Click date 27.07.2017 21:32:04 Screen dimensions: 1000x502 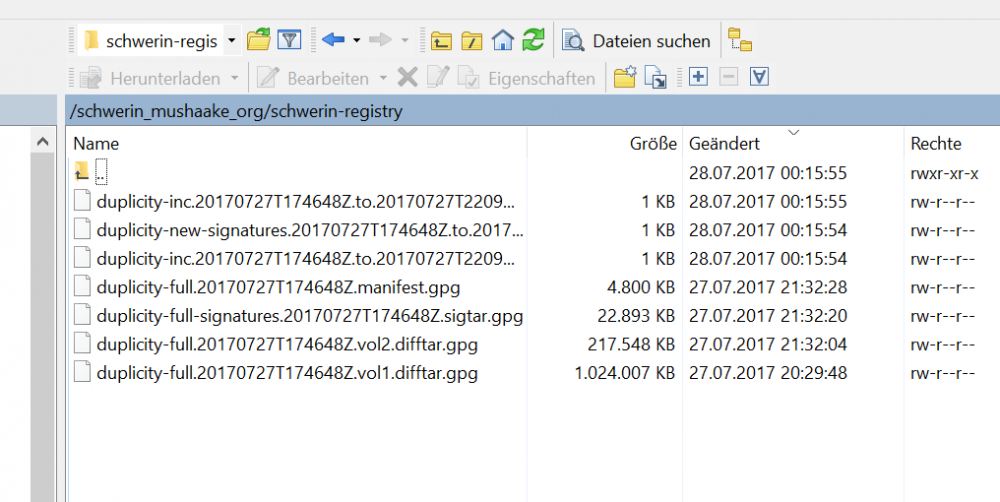click(768, 344)
